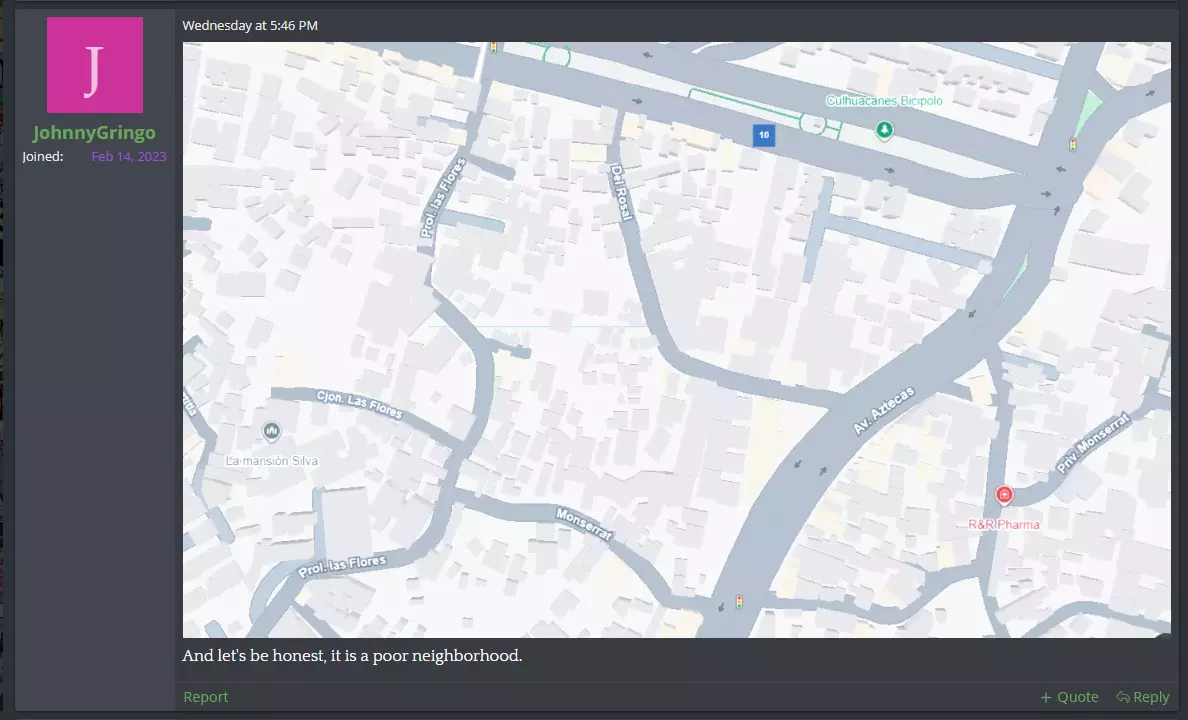Click the "Monserrat" street label near Prol. las Flores
This screenshot has width=1188, height=720.
click(x=583, y=524)
